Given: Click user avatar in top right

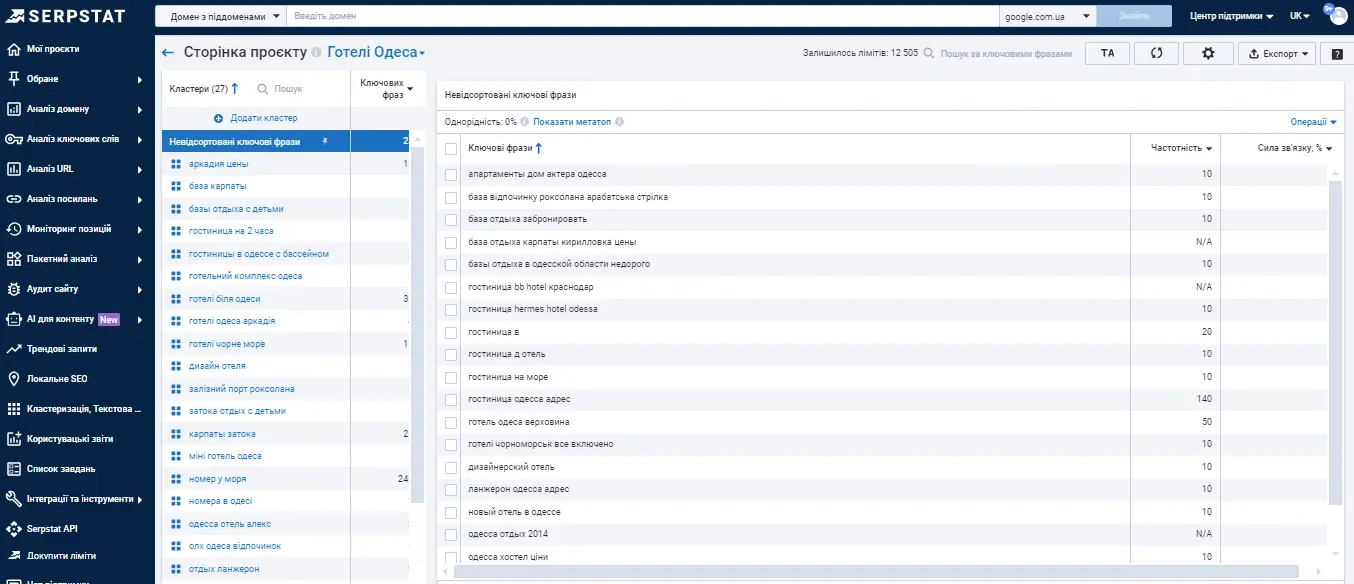Looking at the screenshot, I should tap(1337, 15).
